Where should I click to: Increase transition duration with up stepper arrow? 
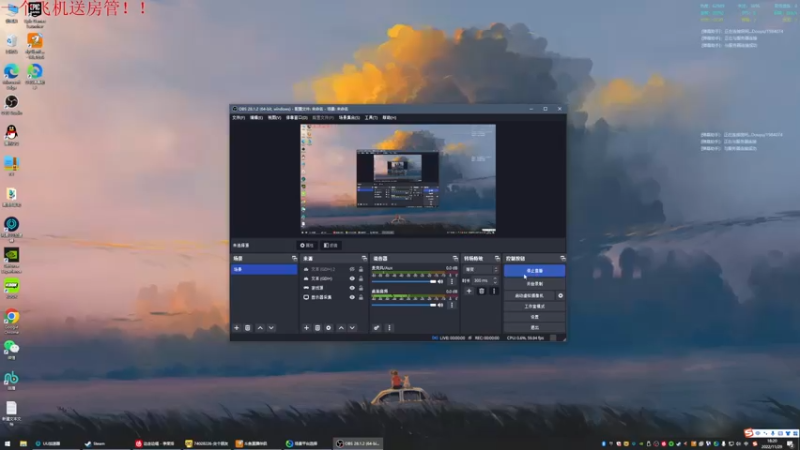click(x=495, y=279)
